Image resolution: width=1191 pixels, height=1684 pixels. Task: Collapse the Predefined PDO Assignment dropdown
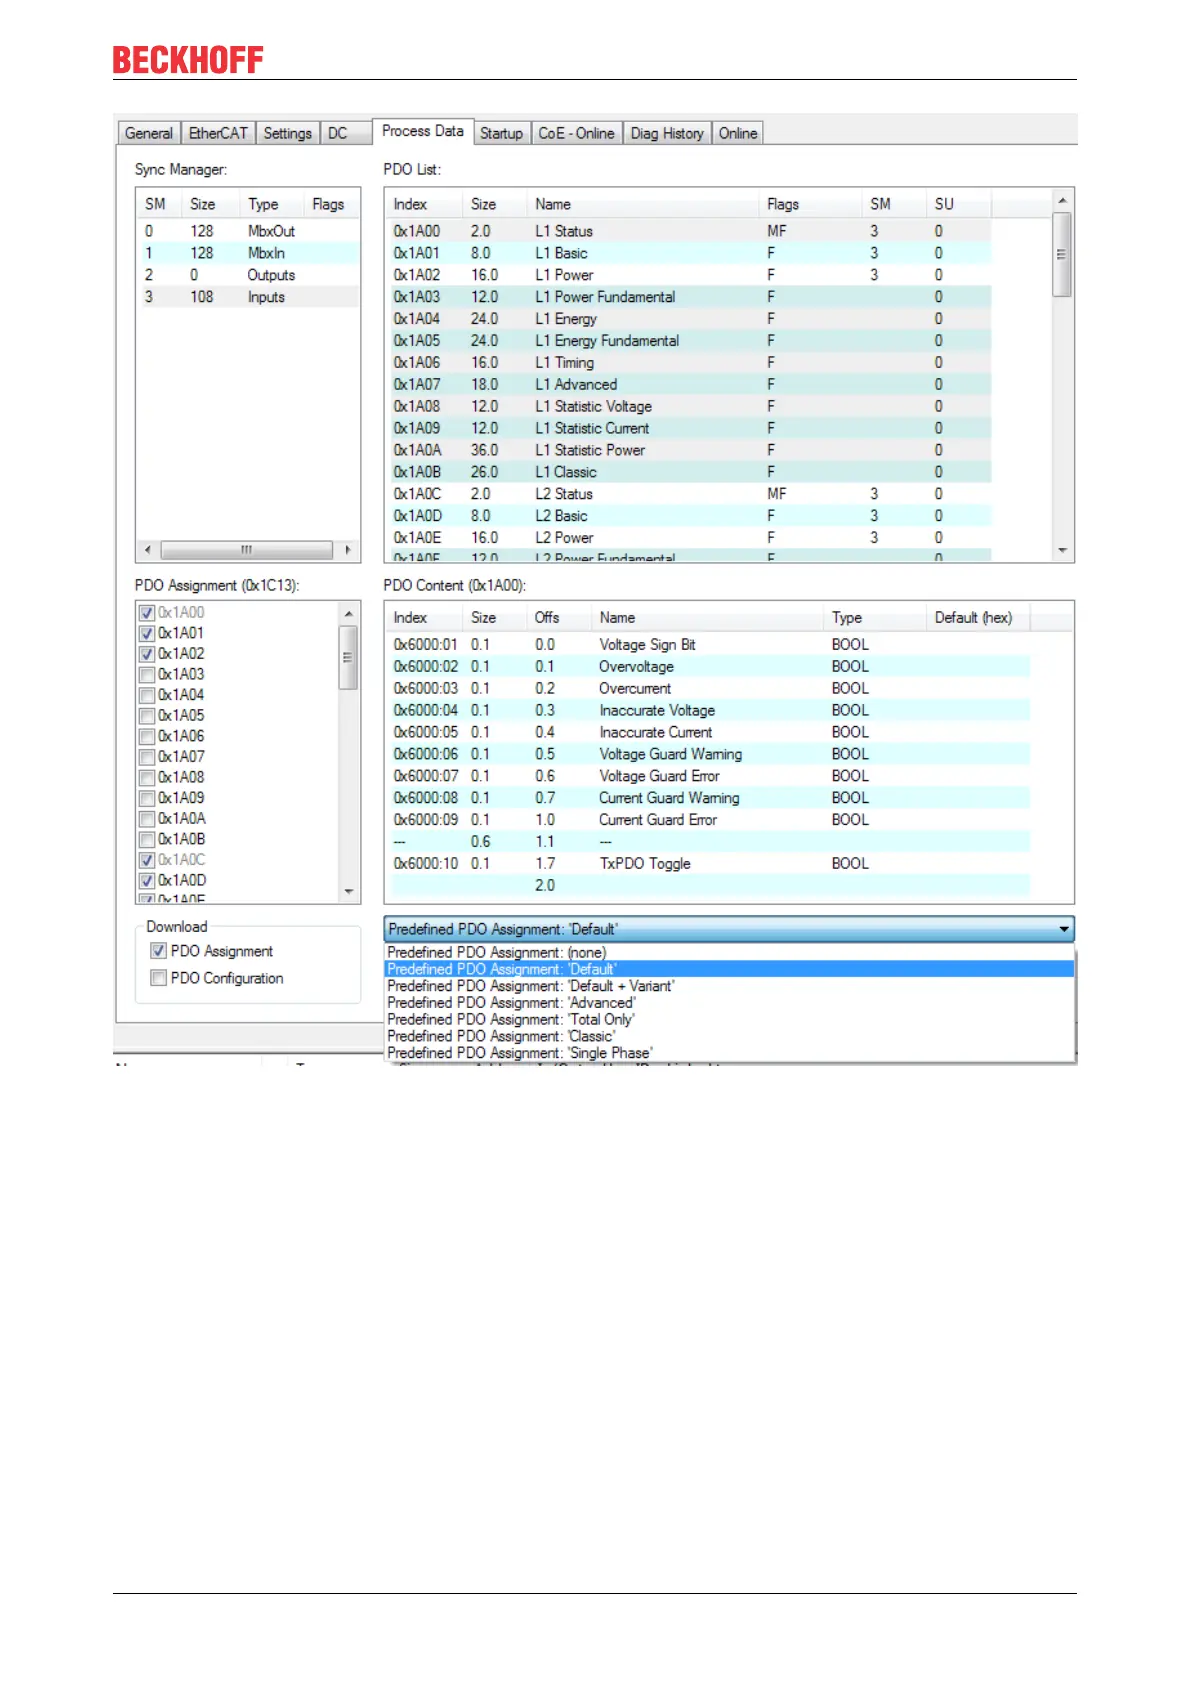tap(1064, 929)
